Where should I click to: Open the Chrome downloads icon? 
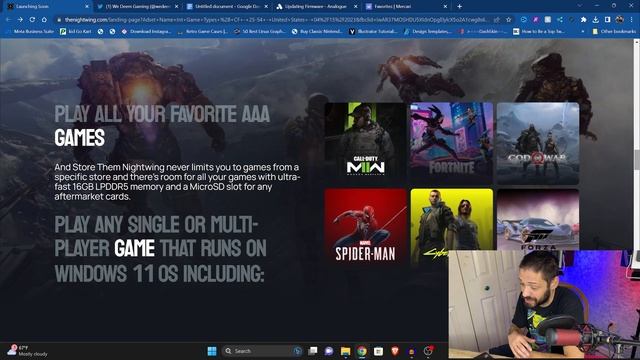click(596, 20)
